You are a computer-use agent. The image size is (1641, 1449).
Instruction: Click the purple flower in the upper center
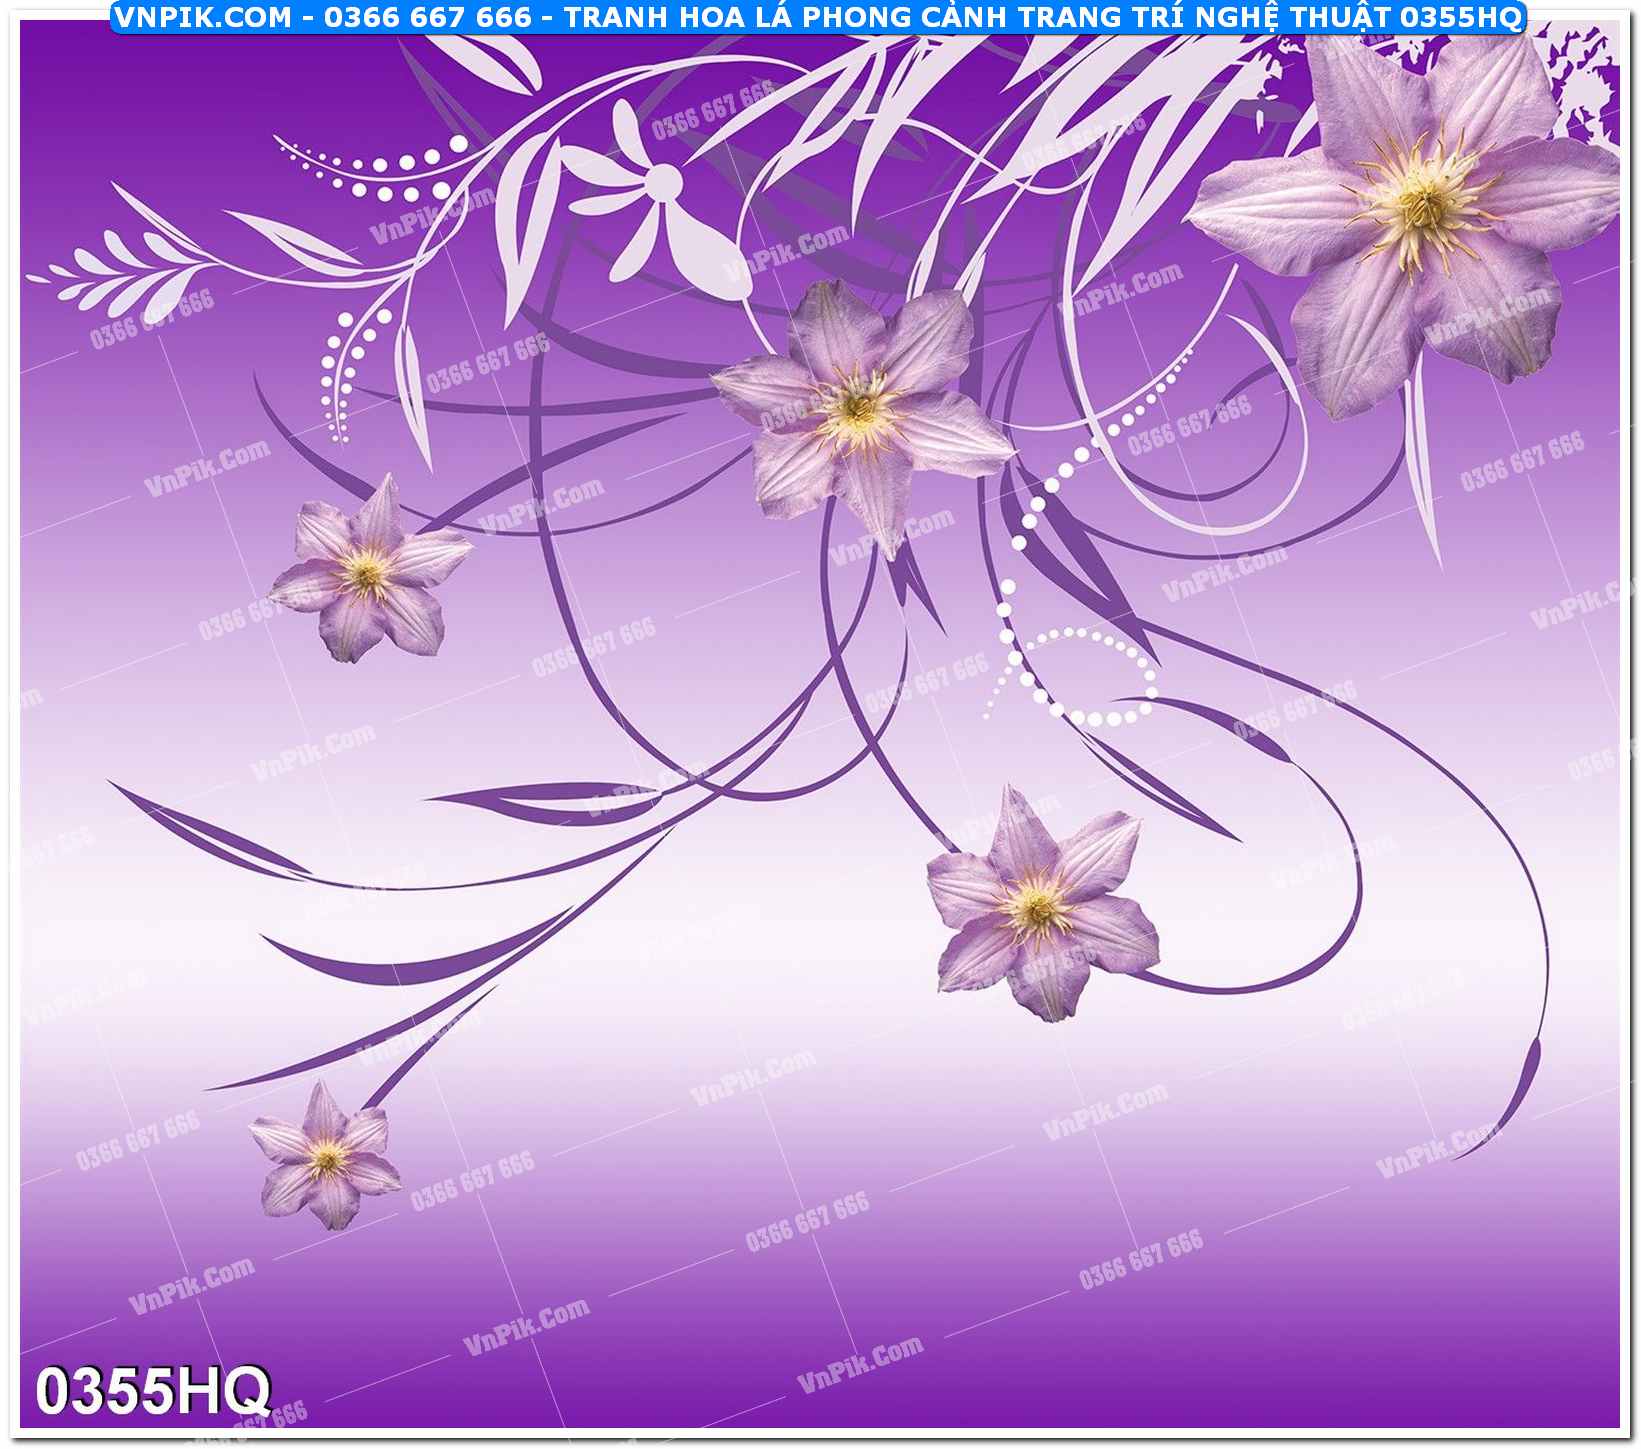(858, 410)
